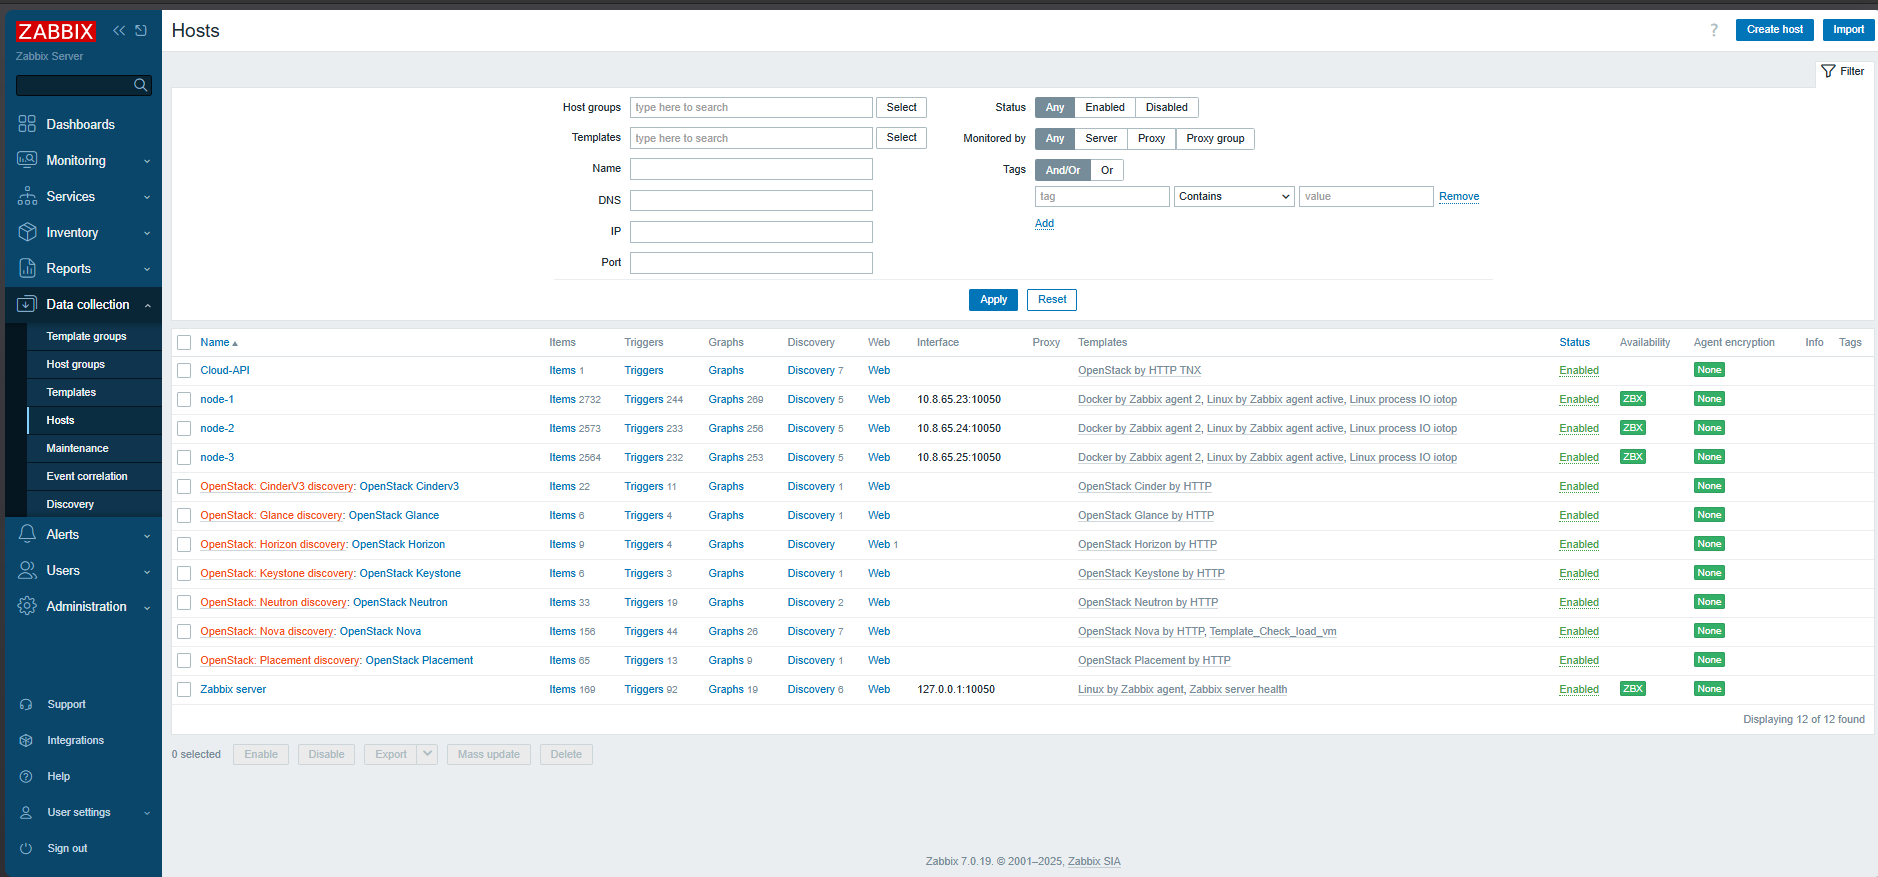Click the question mark help icon at top right
1878x877 pixels.
pyautogui.click(x=1714, y=30)
